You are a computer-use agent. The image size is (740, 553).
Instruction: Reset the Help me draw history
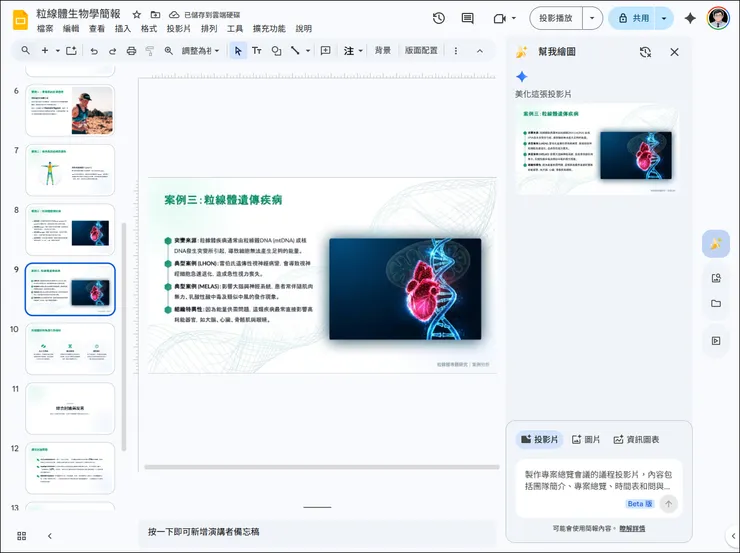point(645,52)
